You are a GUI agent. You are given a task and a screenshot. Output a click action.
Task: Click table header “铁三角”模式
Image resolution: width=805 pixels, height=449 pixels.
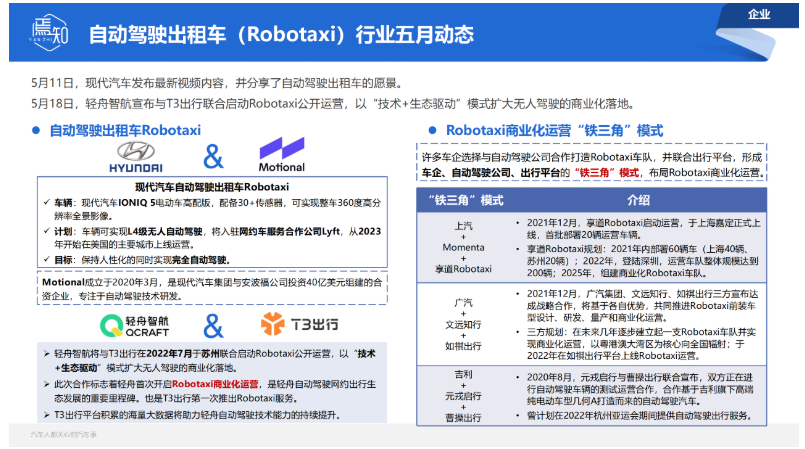[466, 200]
